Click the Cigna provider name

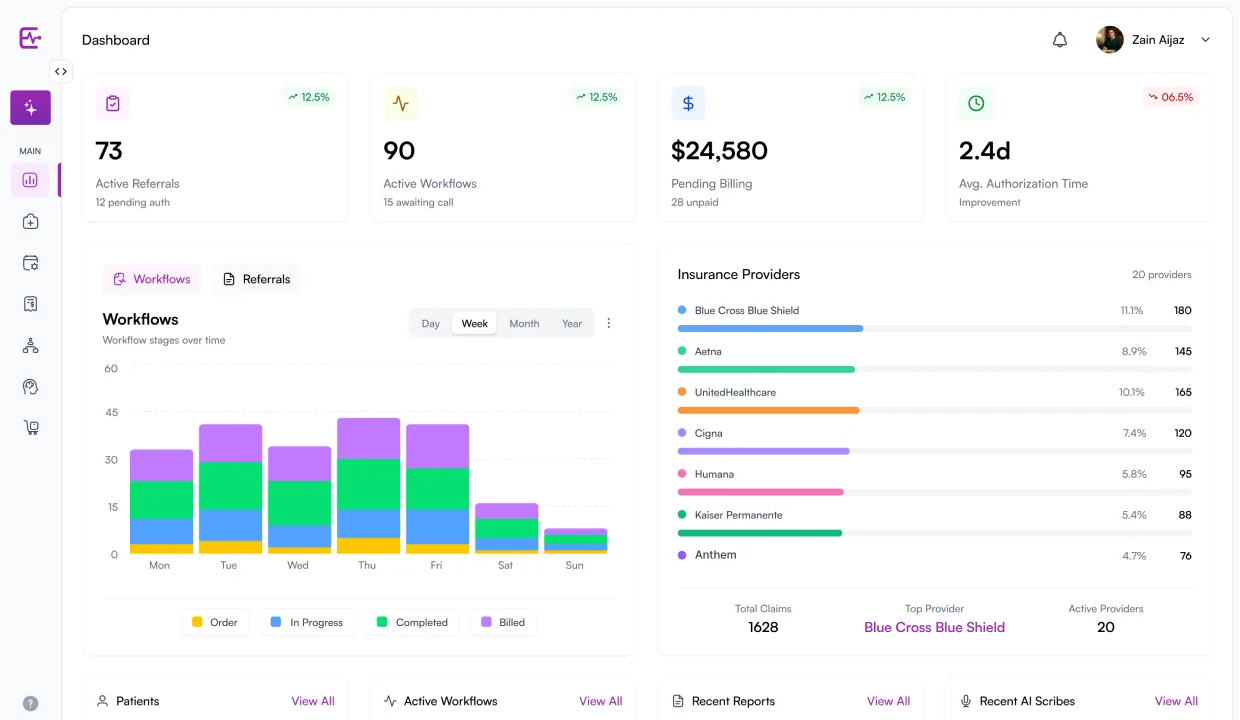coord(708,434)
